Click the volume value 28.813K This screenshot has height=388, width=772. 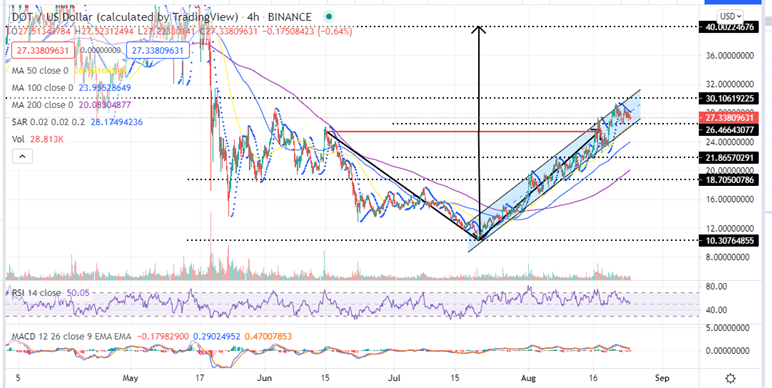coord(46,139)
